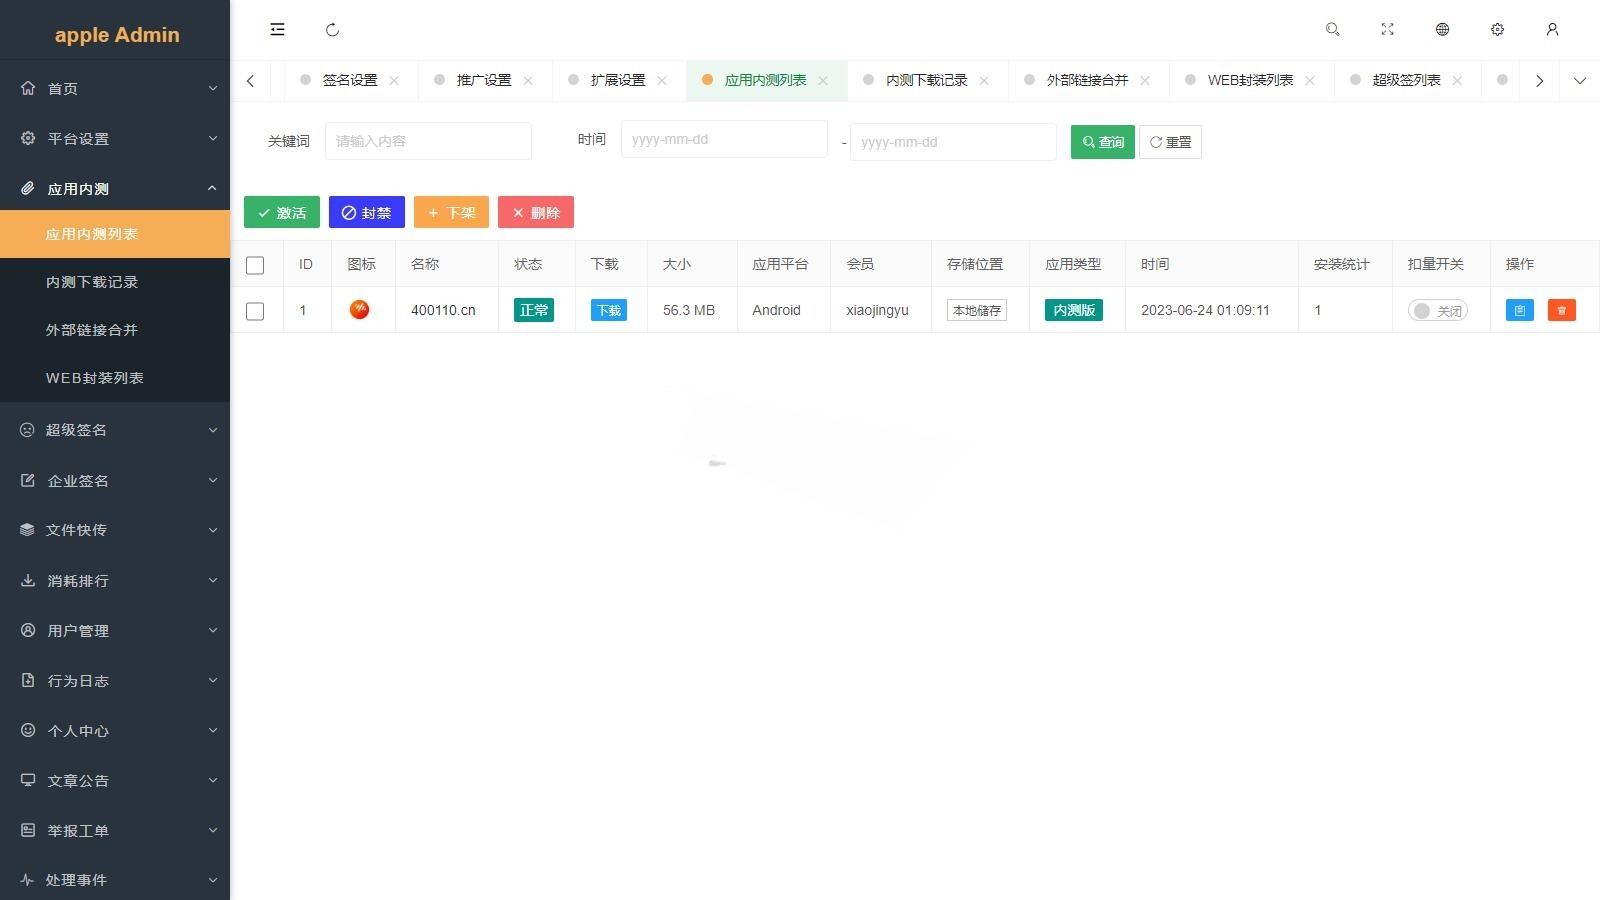Screen dimensions: 1600x900
Task: Click the blue clipboard icon for 400110.cn
Action: click(x=1519, y=310)
